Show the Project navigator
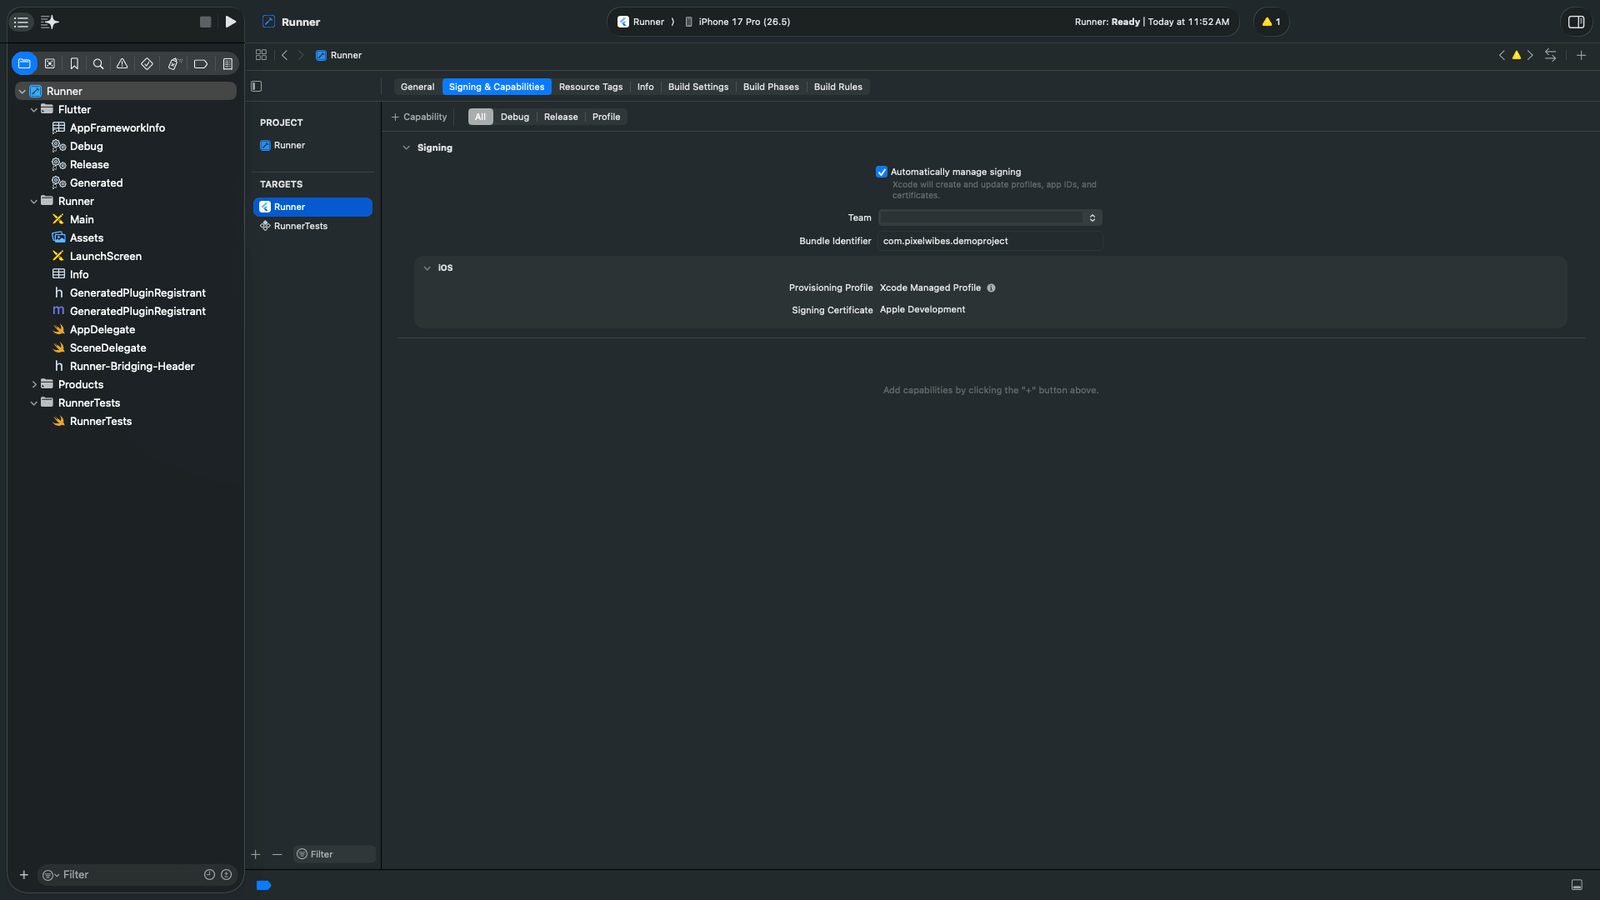The height and width of the screenshot is (900, 1600). tap(24, 63)
